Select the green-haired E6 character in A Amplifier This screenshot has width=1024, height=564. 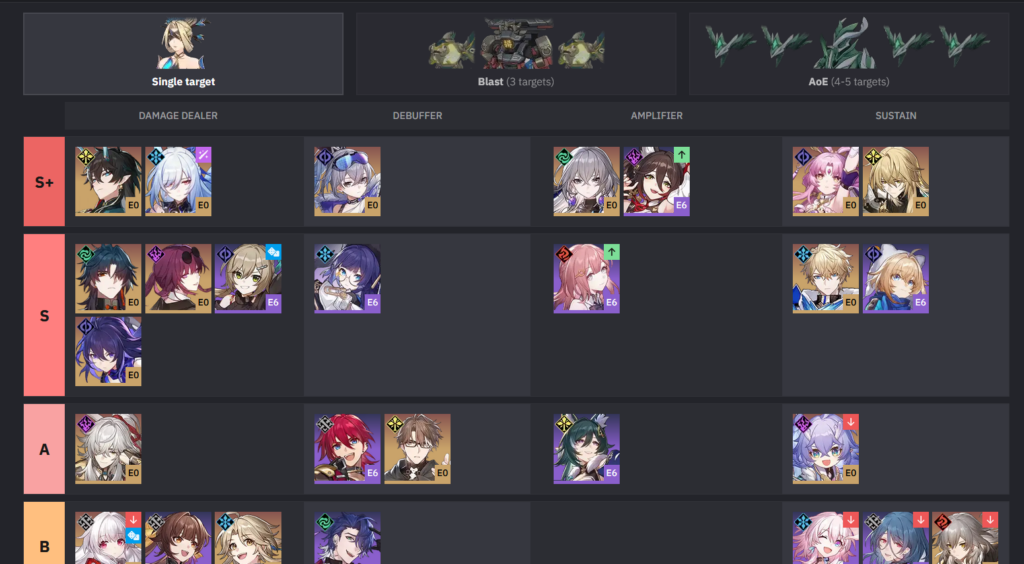tap(586, 448)
